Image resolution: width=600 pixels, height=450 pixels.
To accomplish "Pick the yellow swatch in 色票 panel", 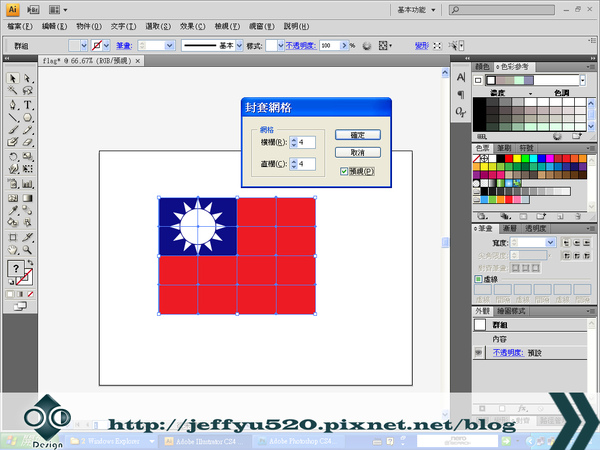I will 517,158.
